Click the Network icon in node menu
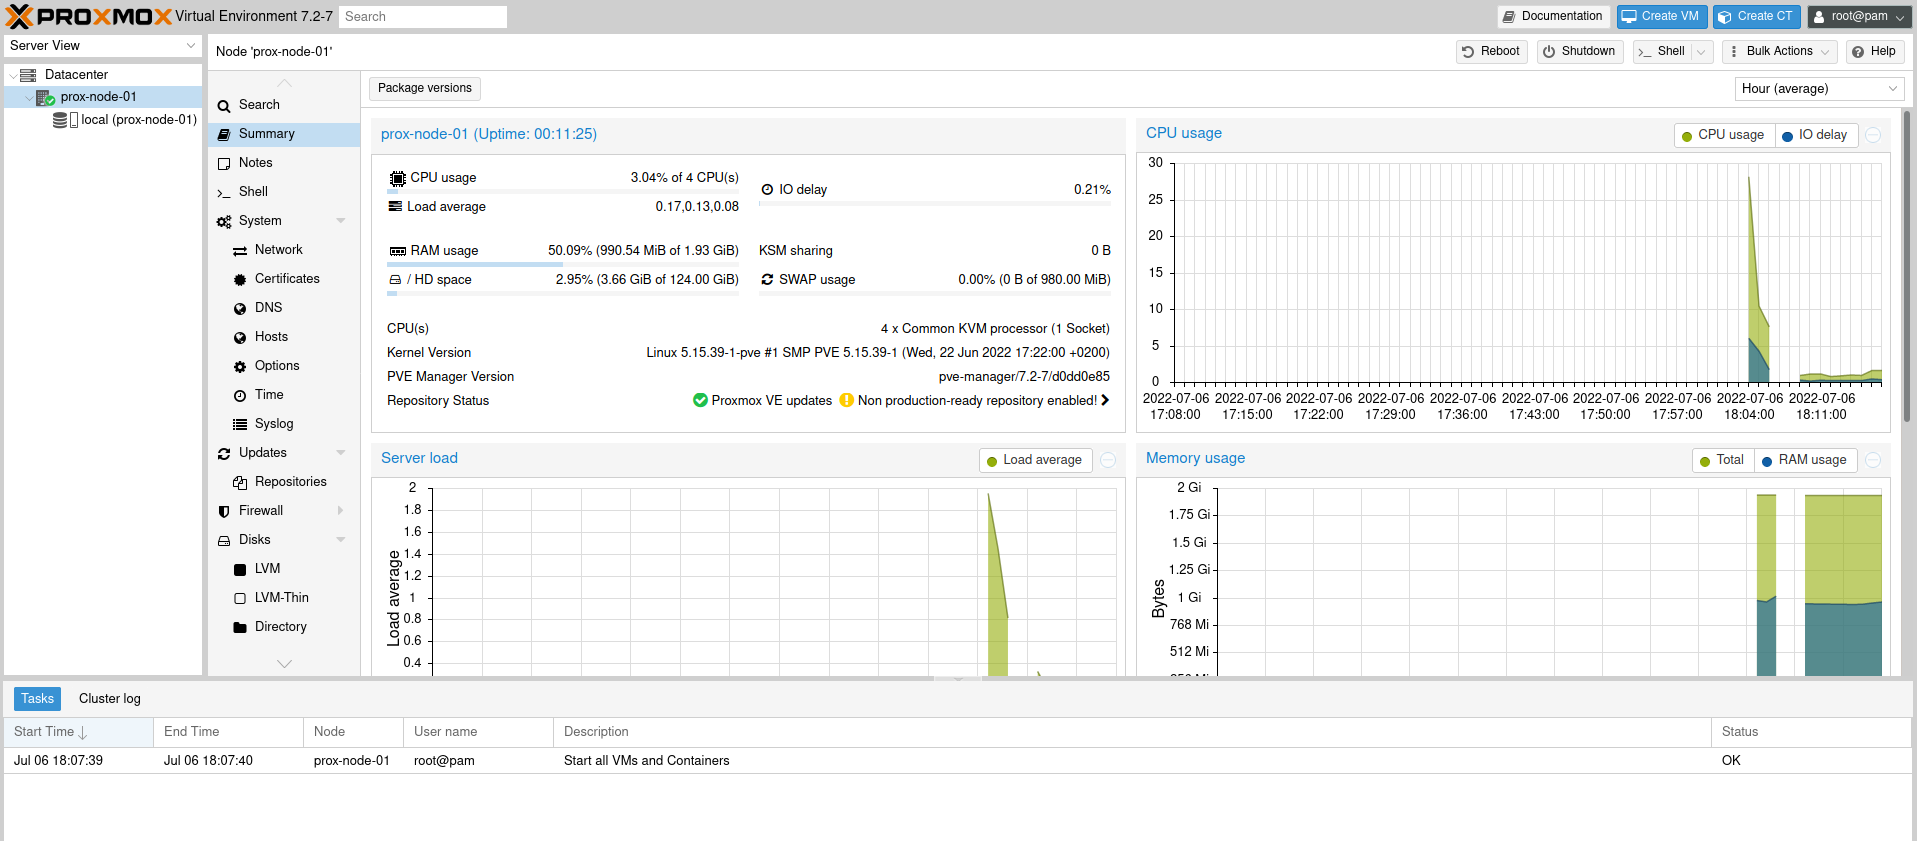The height and width of the screenshot is (841, 1917). (x=240, y=250)
